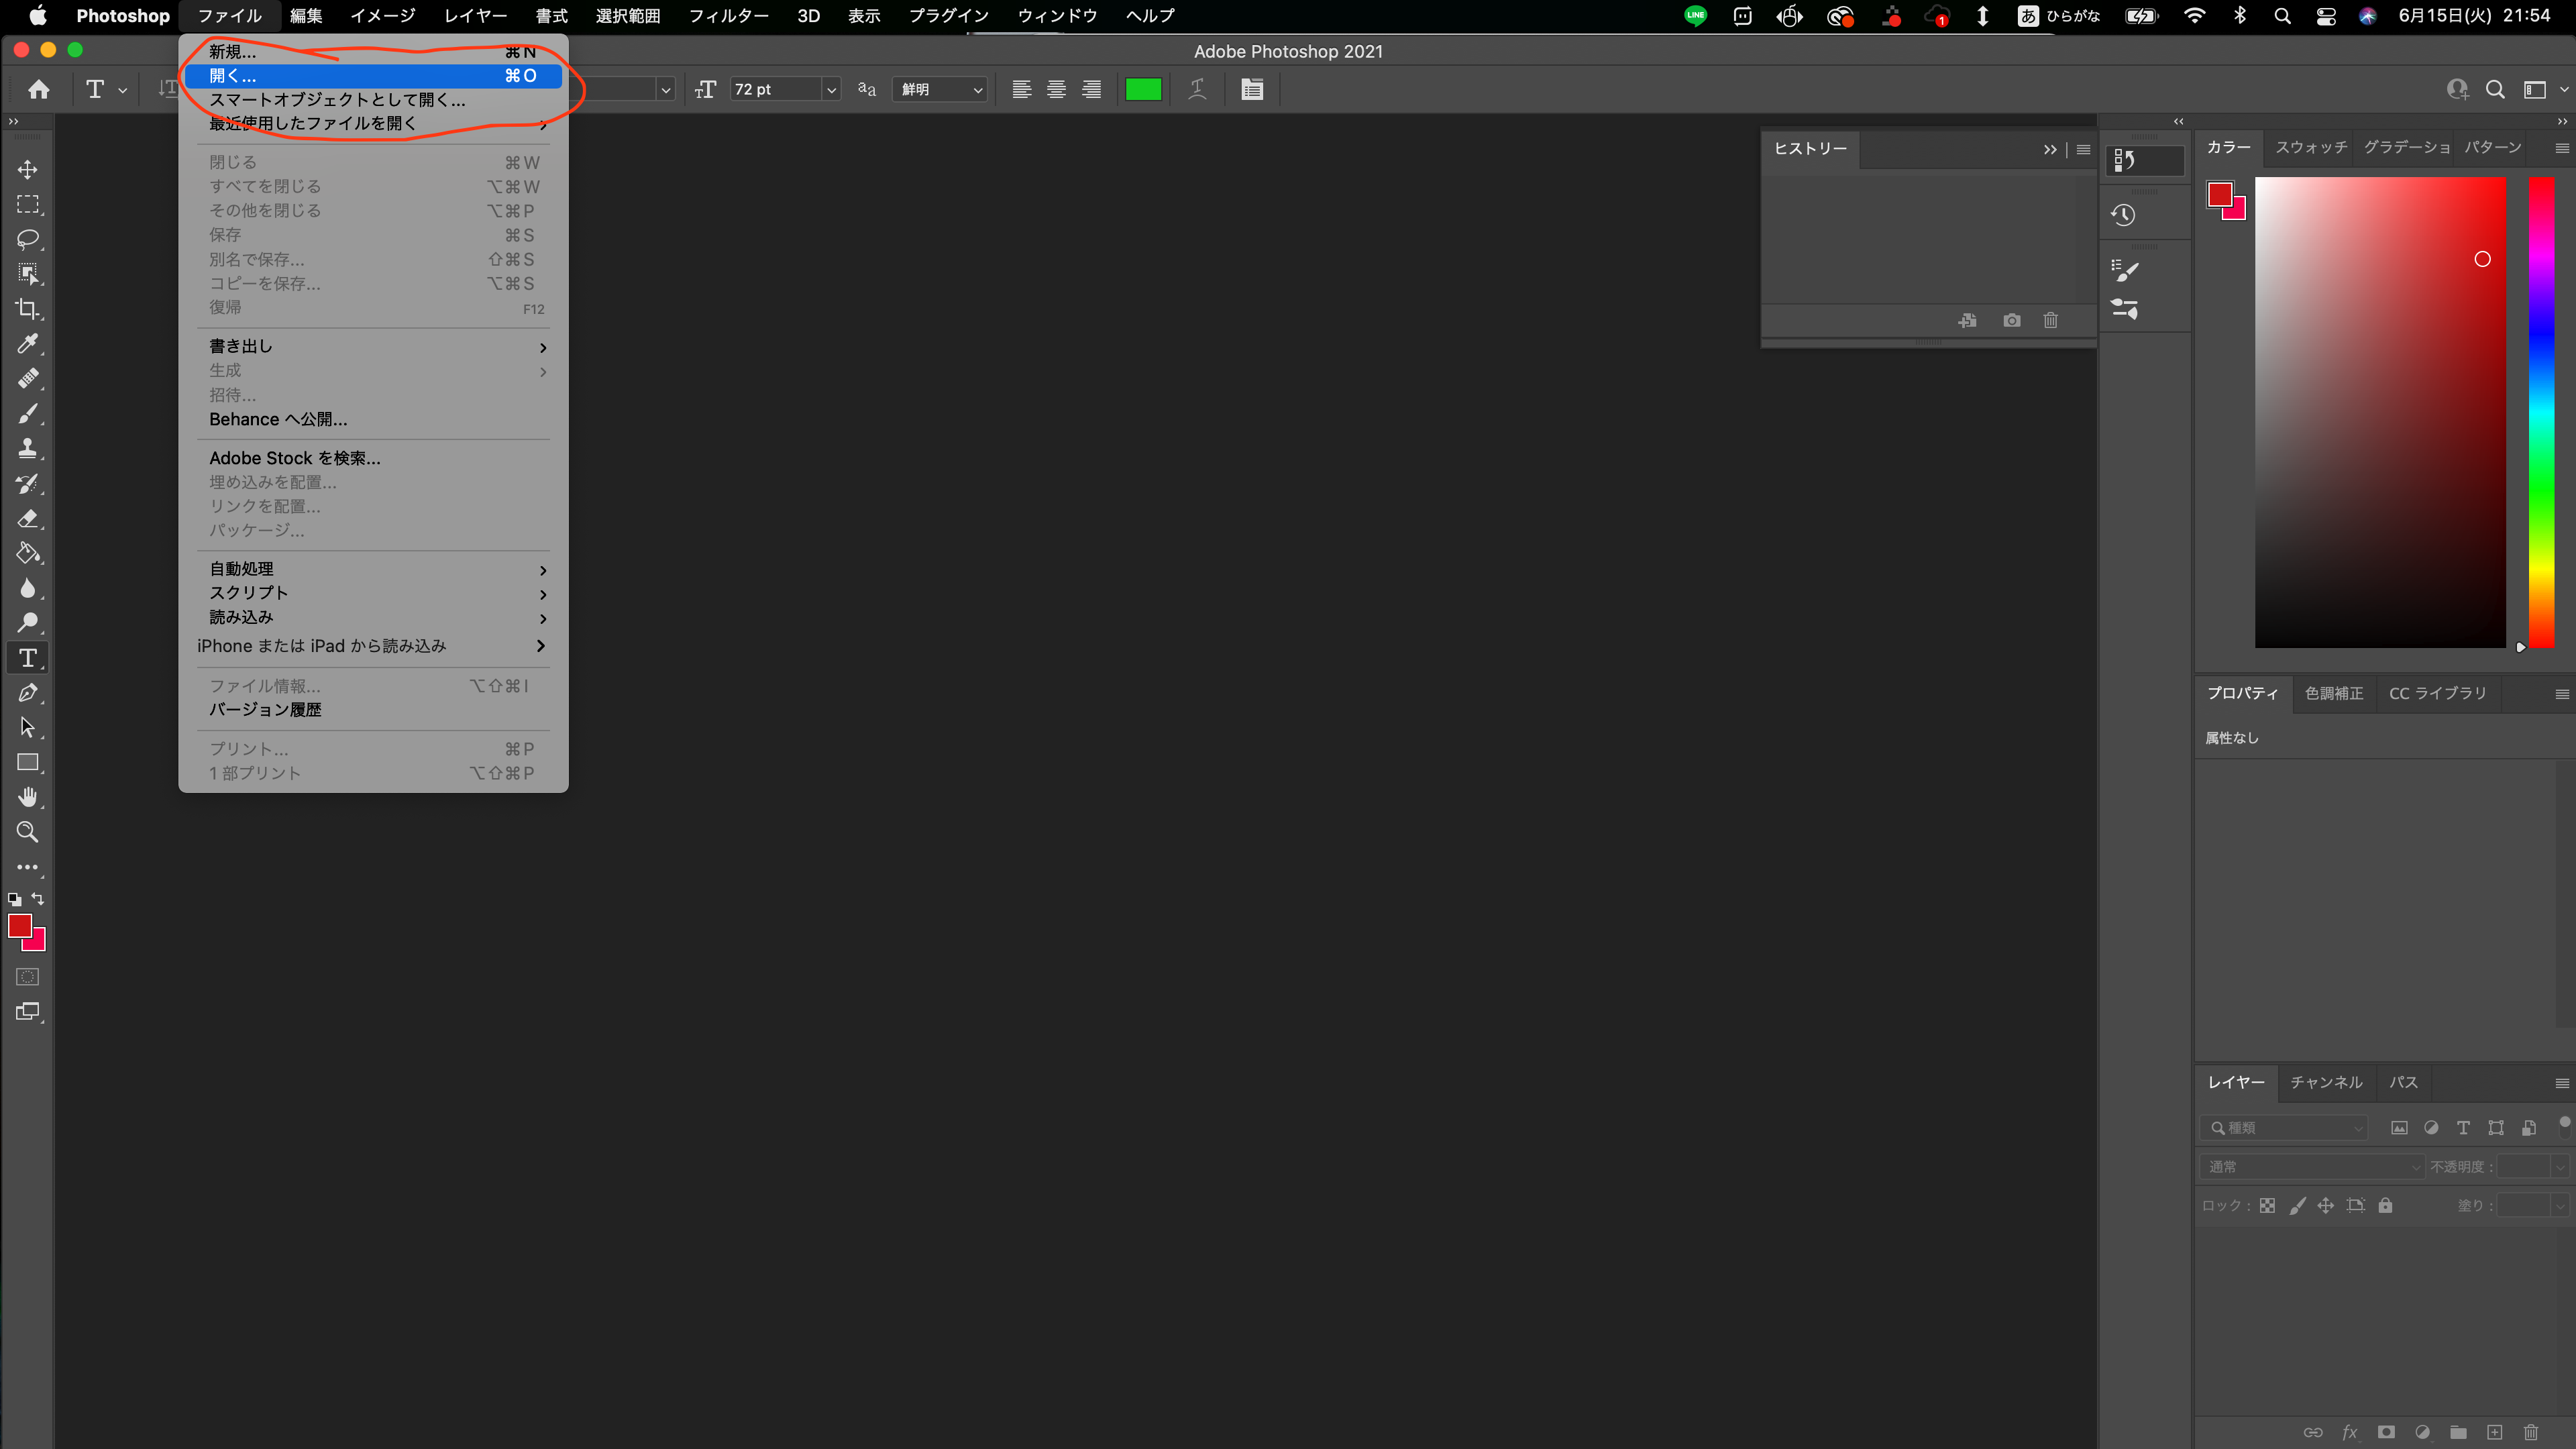Select the Blur tool
The image size is (2576, 1449).
tap(27, 588)
